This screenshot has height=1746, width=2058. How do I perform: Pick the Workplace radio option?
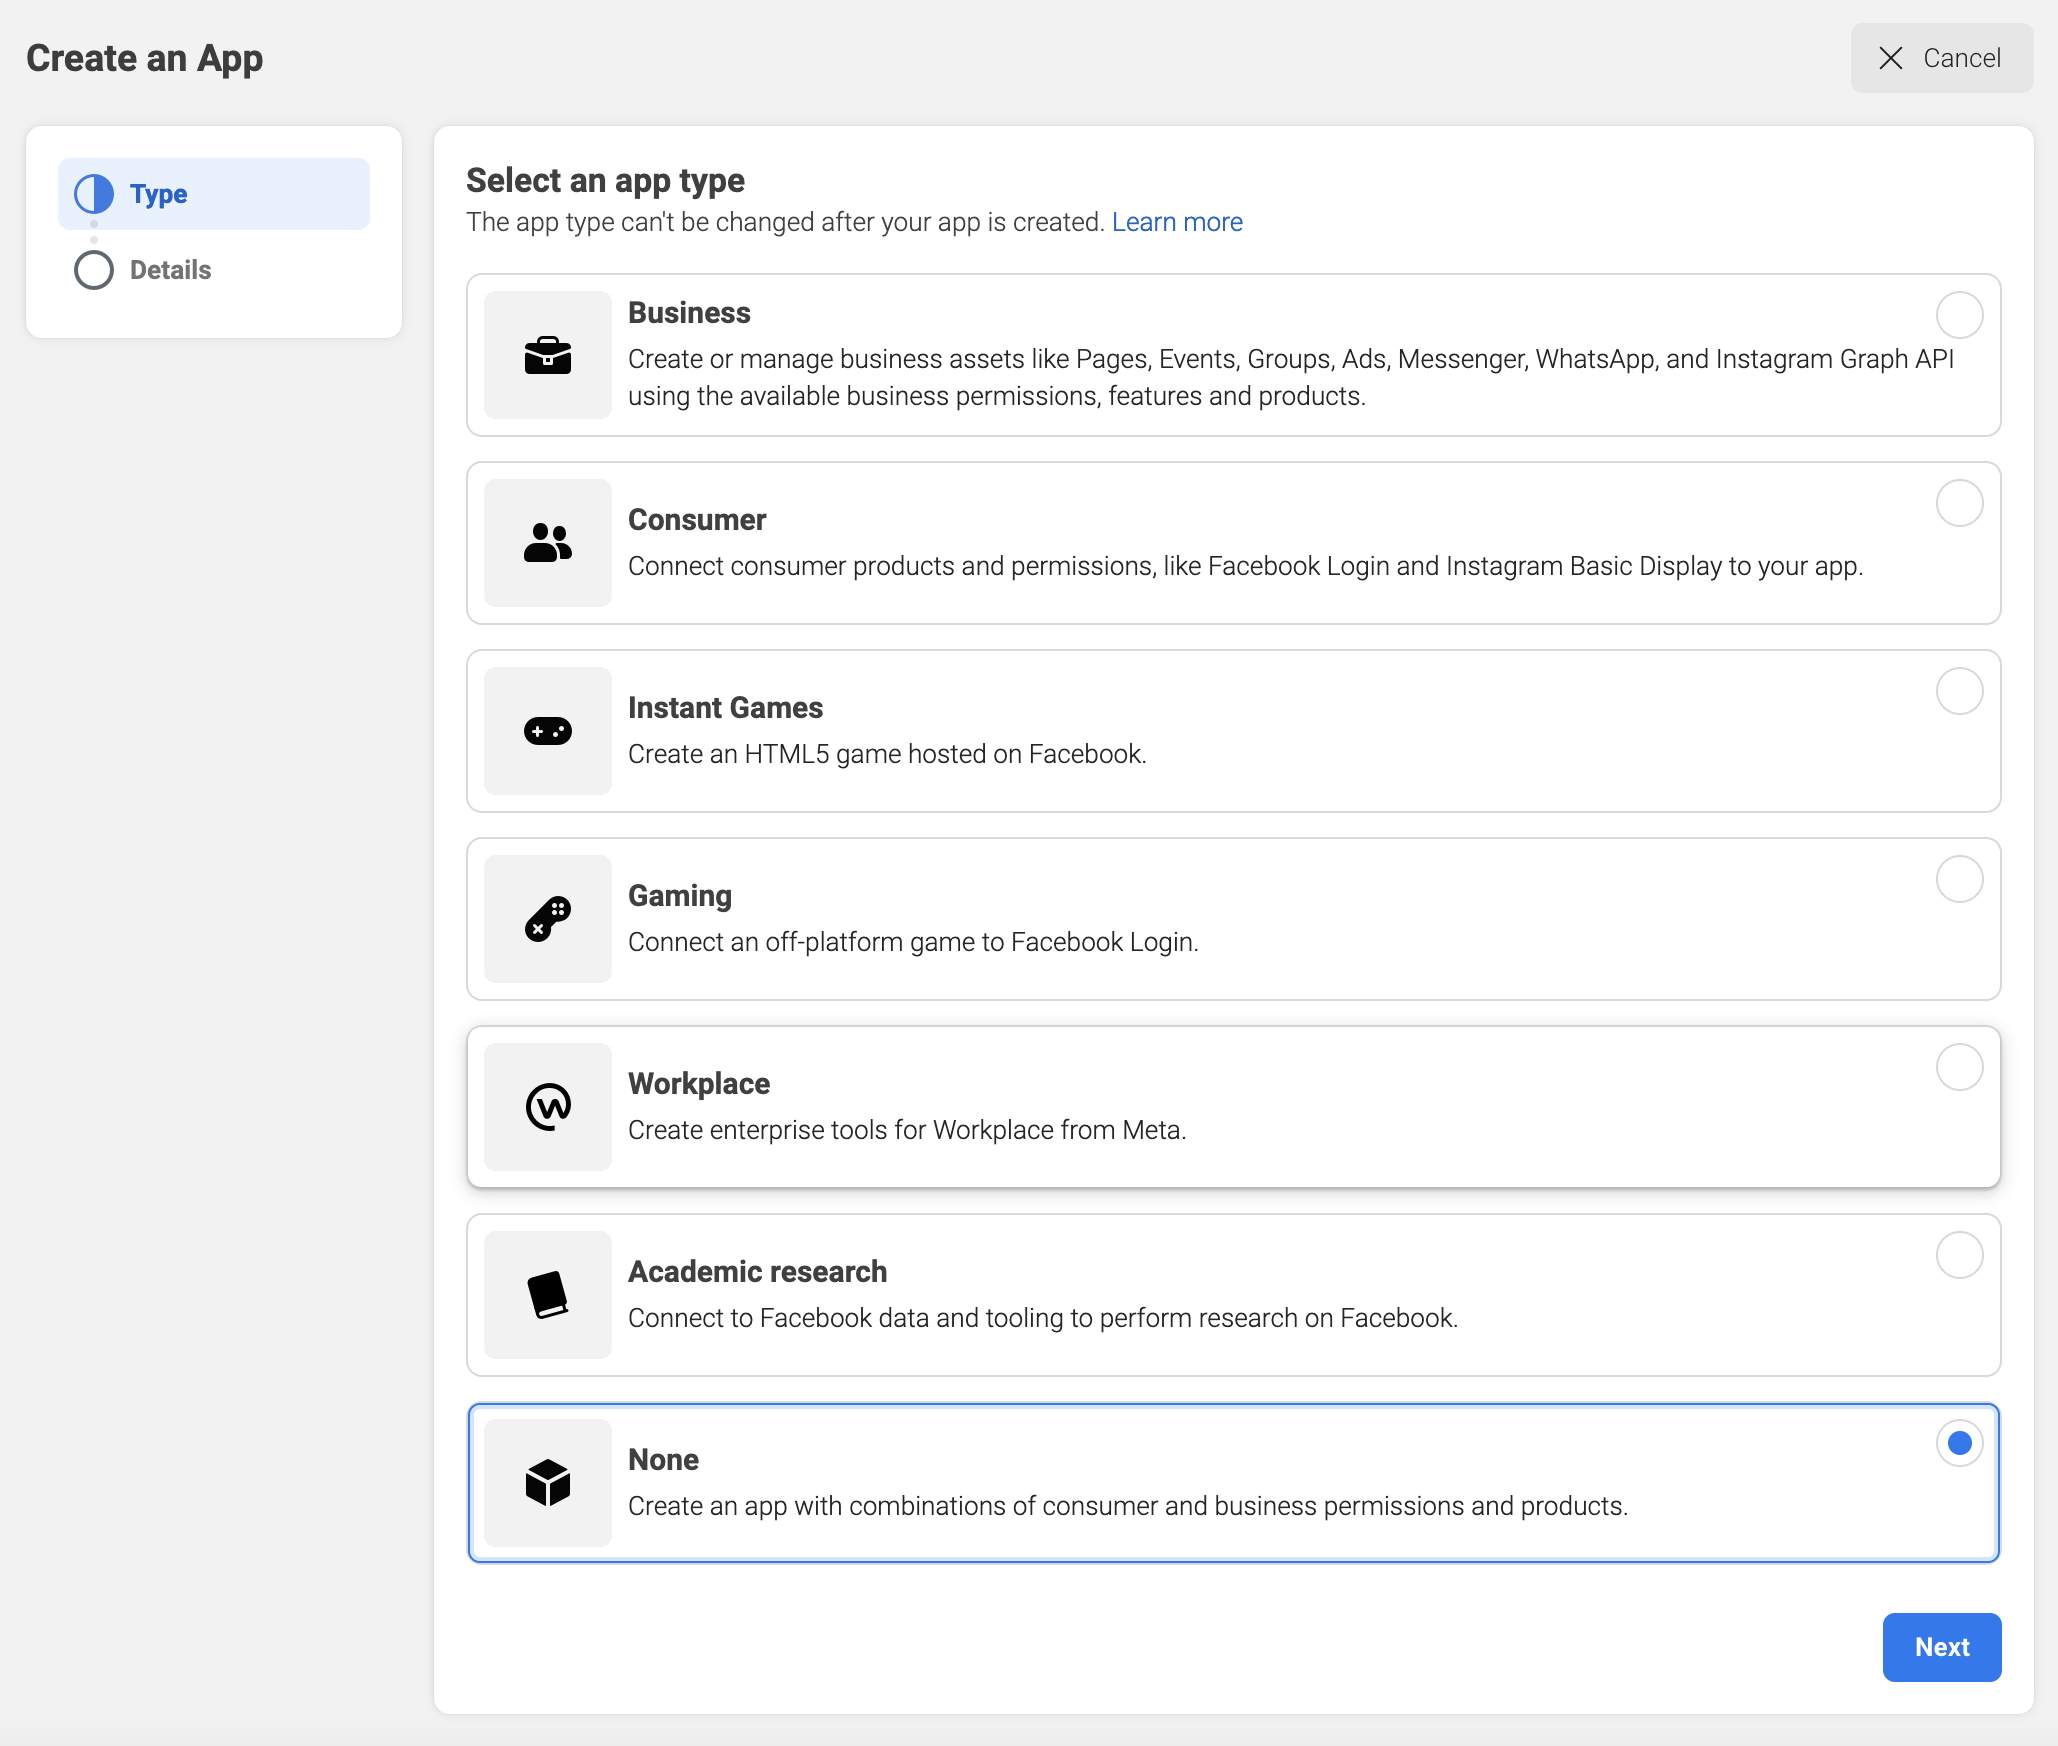pyautogui.click(x=1959, y=1067)
